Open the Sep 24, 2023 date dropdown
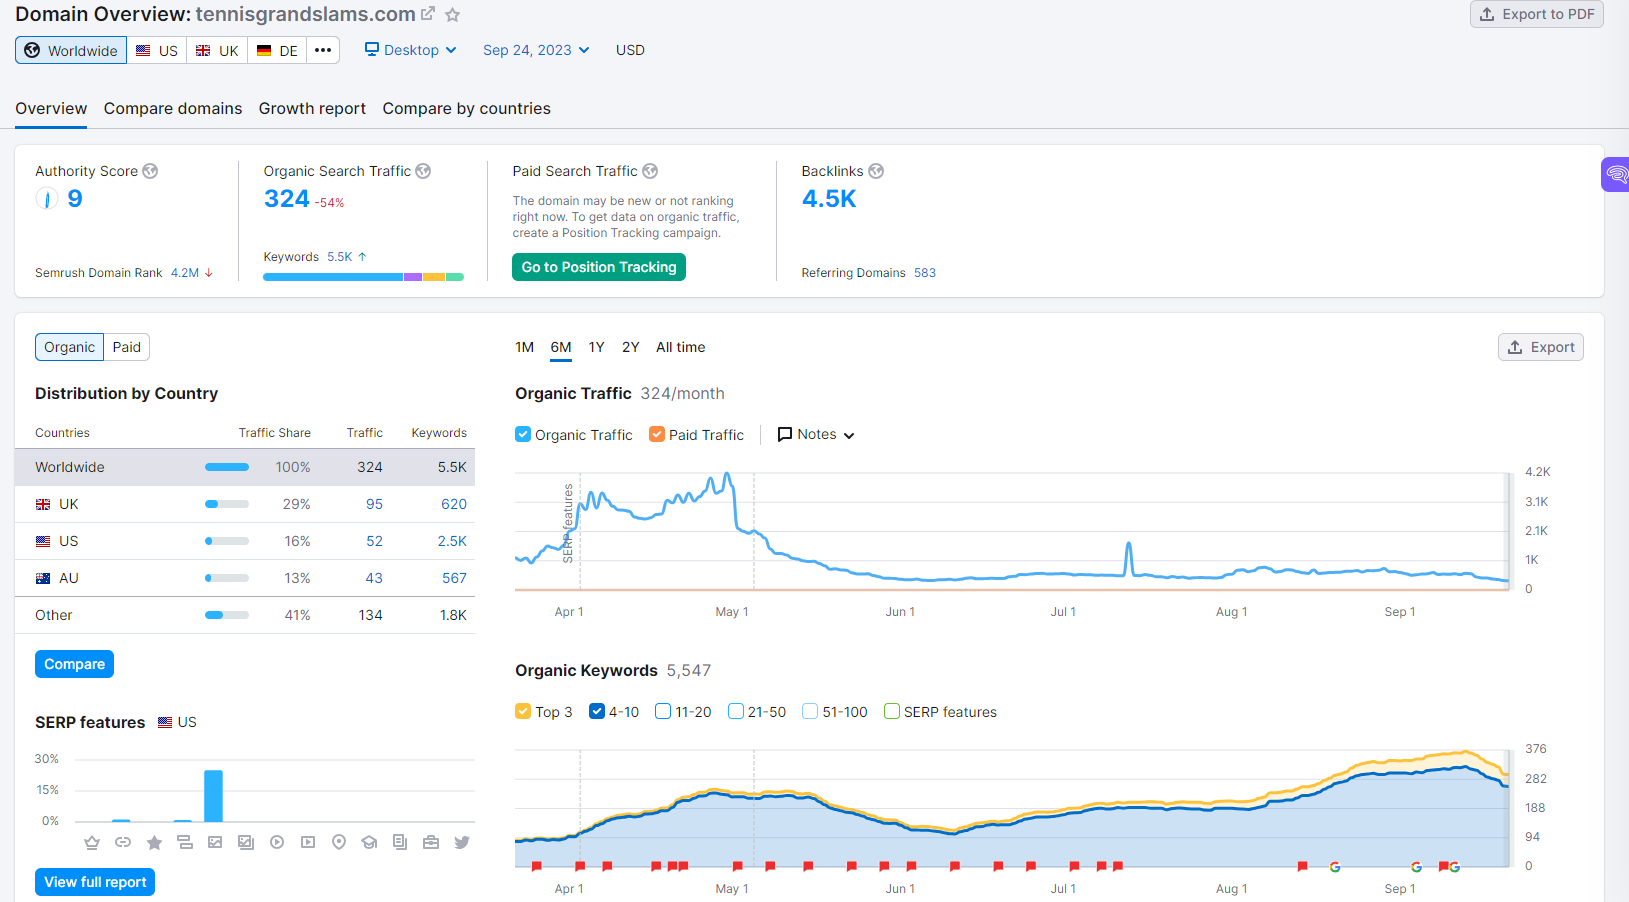Image resolution: width=1629 pixels, height=902 pixels. (x=536, y=50)
